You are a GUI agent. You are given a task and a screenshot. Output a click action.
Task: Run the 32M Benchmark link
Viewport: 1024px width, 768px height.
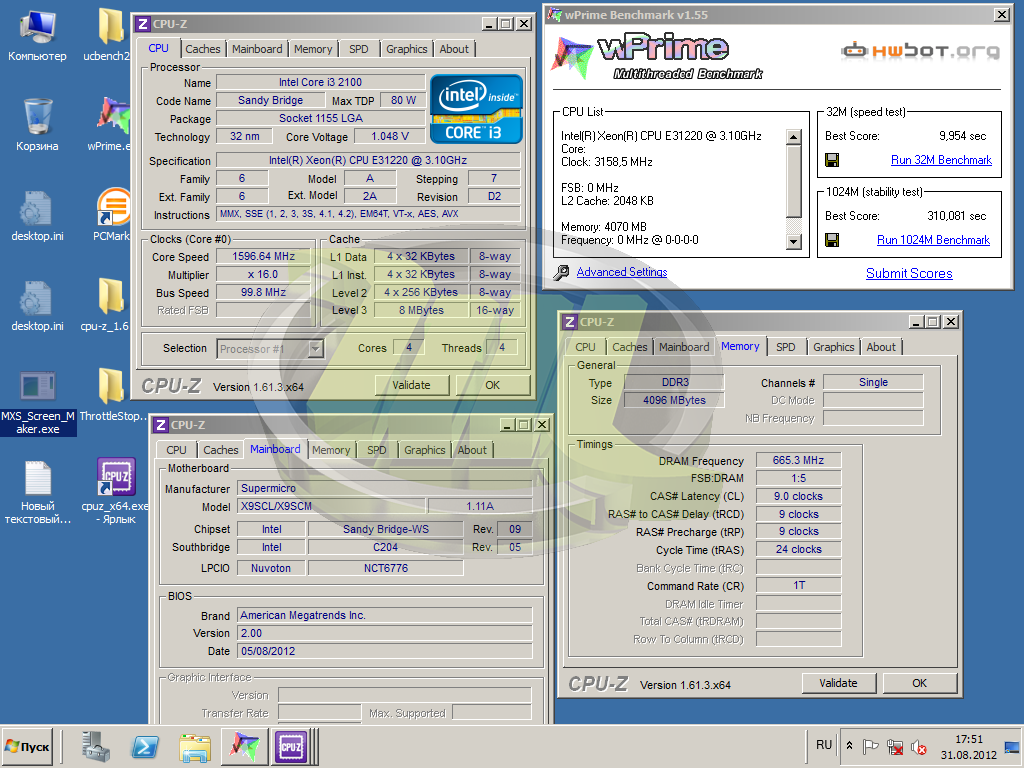941,160
